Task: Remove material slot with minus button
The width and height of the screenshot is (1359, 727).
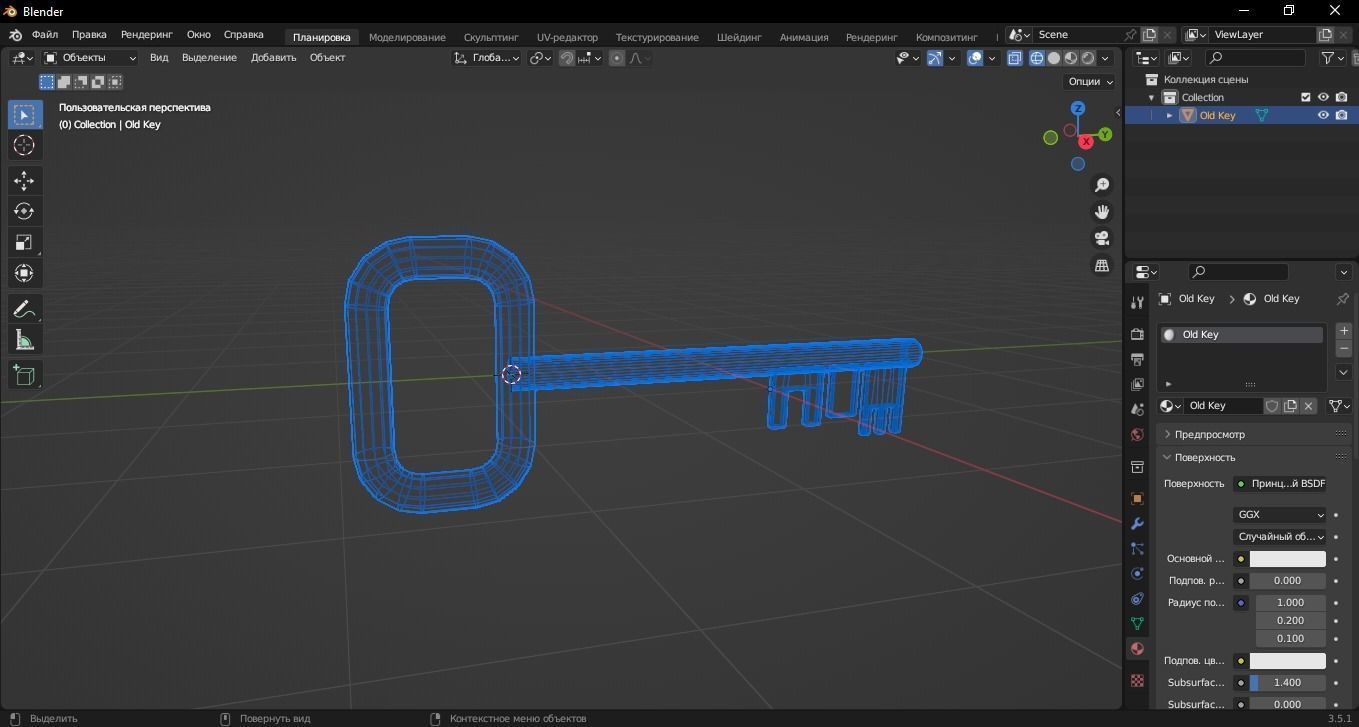Action: click(x=1343, y=349)
